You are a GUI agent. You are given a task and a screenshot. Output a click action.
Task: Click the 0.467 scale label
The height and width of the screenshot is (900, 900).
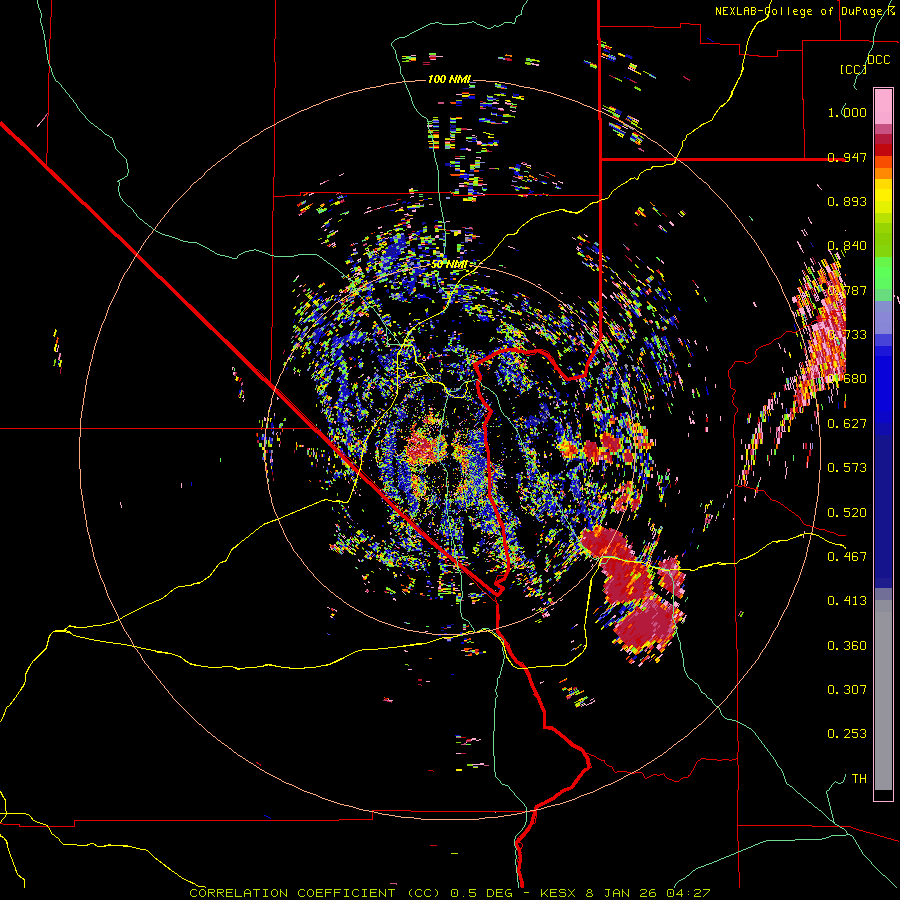point(847,557)
